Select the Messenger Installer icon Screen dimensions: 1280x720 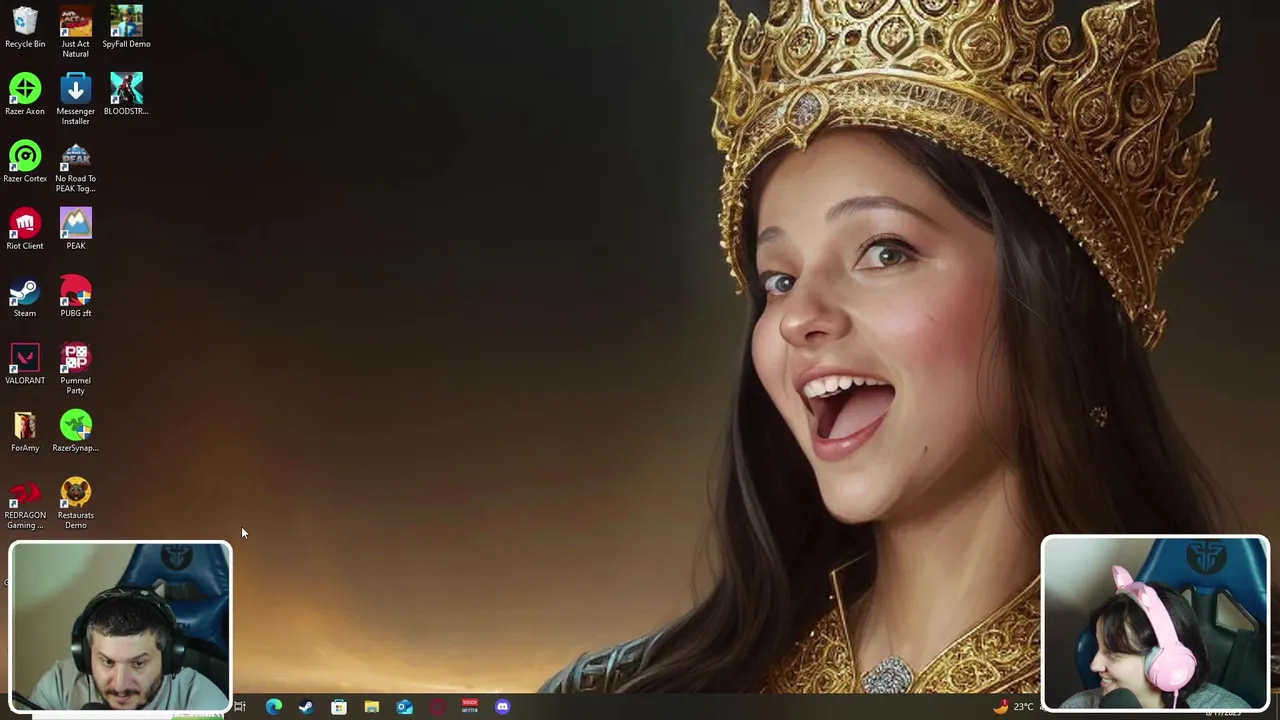tap(75, 99)
